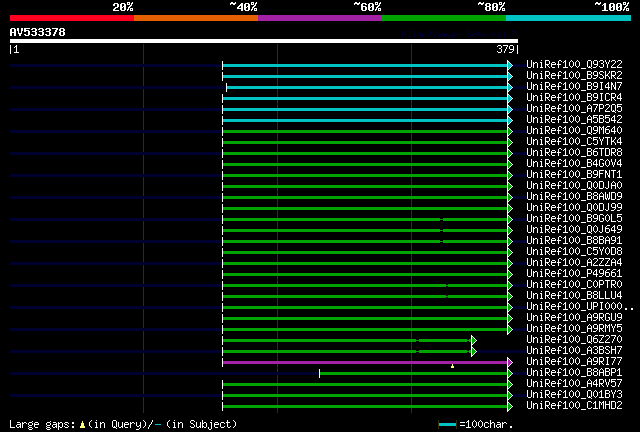
Task: Click the purple arrowhead ending the A9RI77 alignment
Action: pos(510,362)
